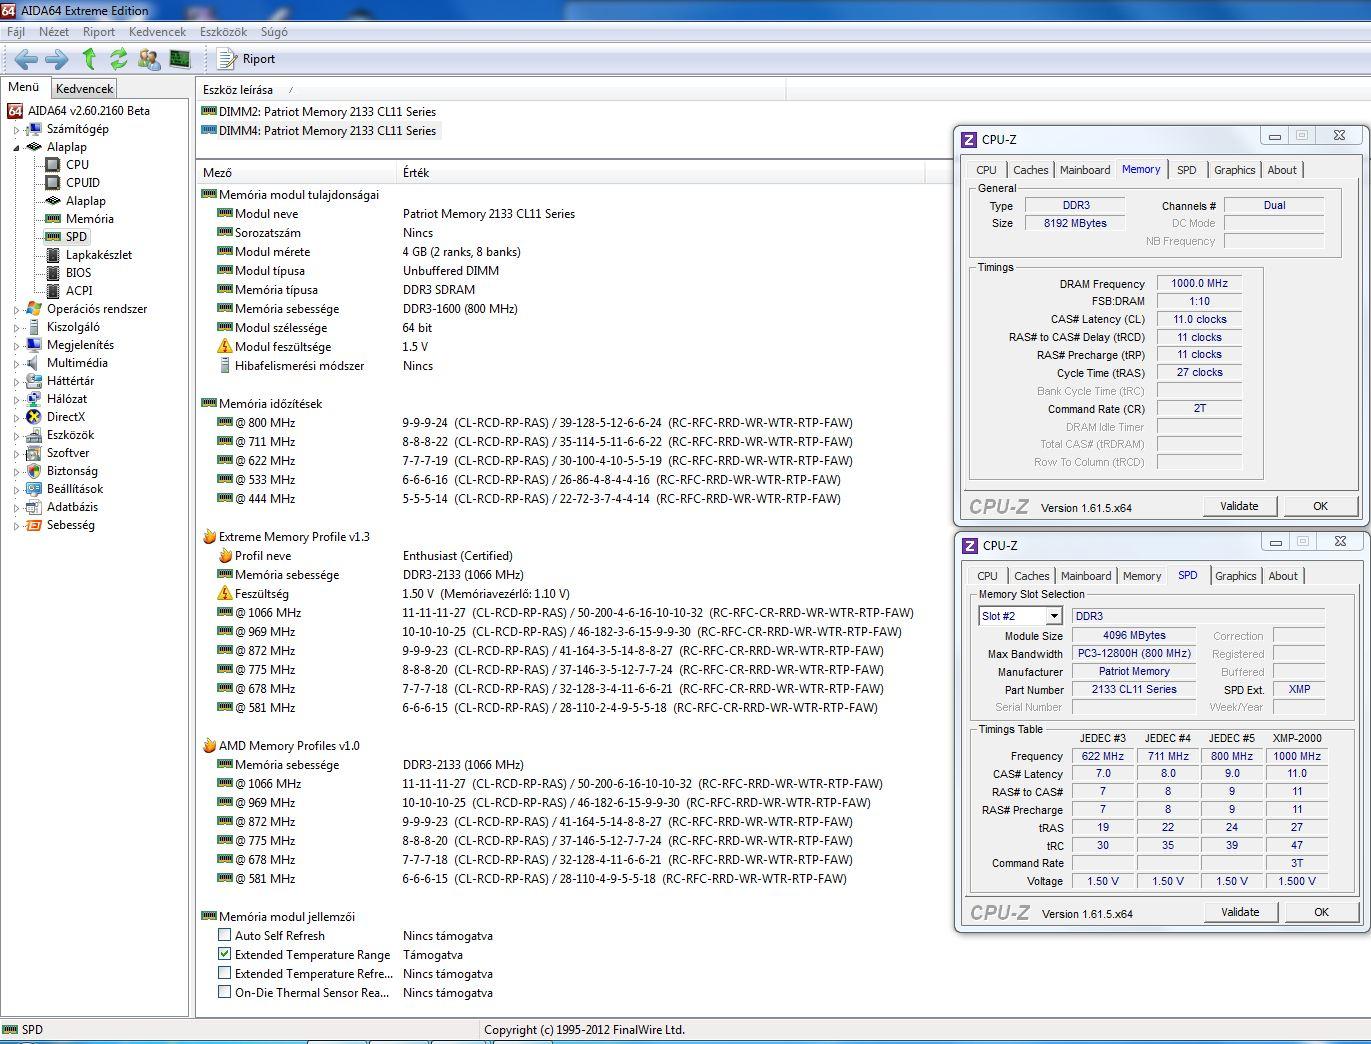The image size is (1371, 1044).
Task: Click the Mező column header
Action: (x=217, y=173)
